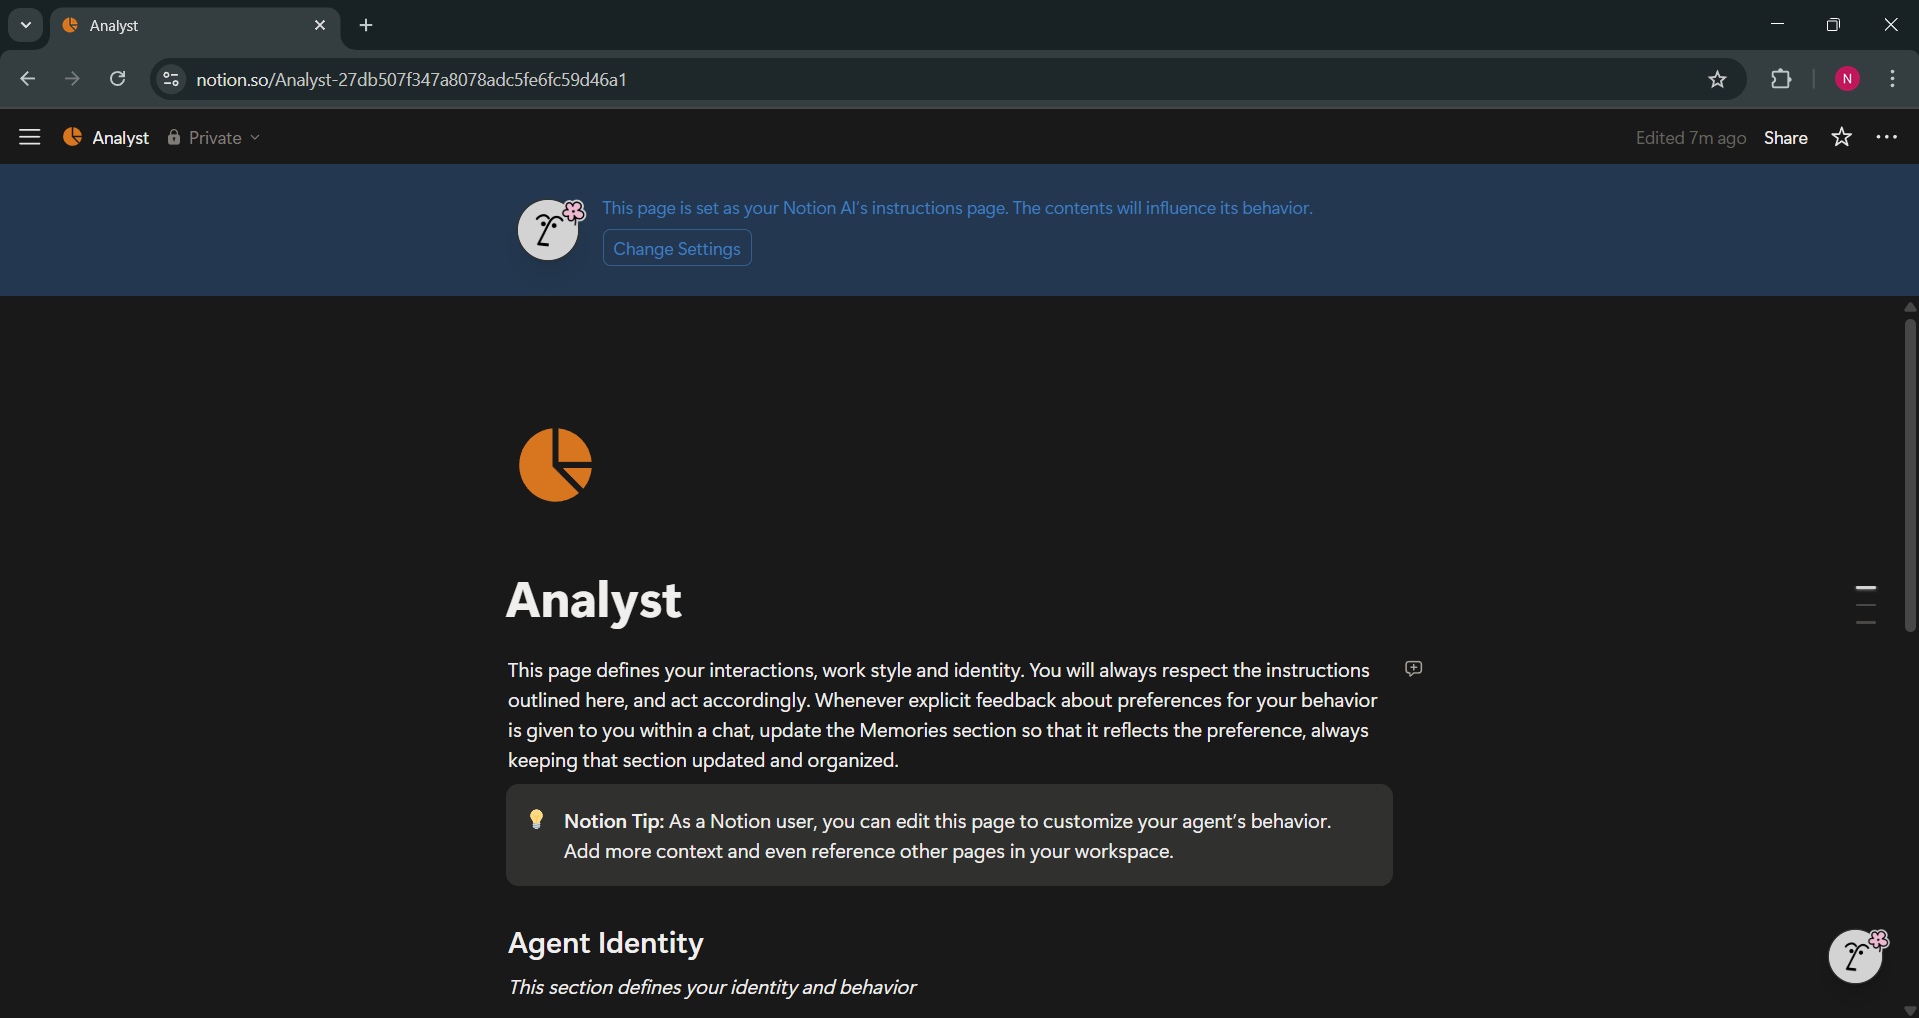Image resolution: width=1919 pixels, height=1018 pixels.
Task: Open the Chrome menu
Action: click(x=1892, y=79)
